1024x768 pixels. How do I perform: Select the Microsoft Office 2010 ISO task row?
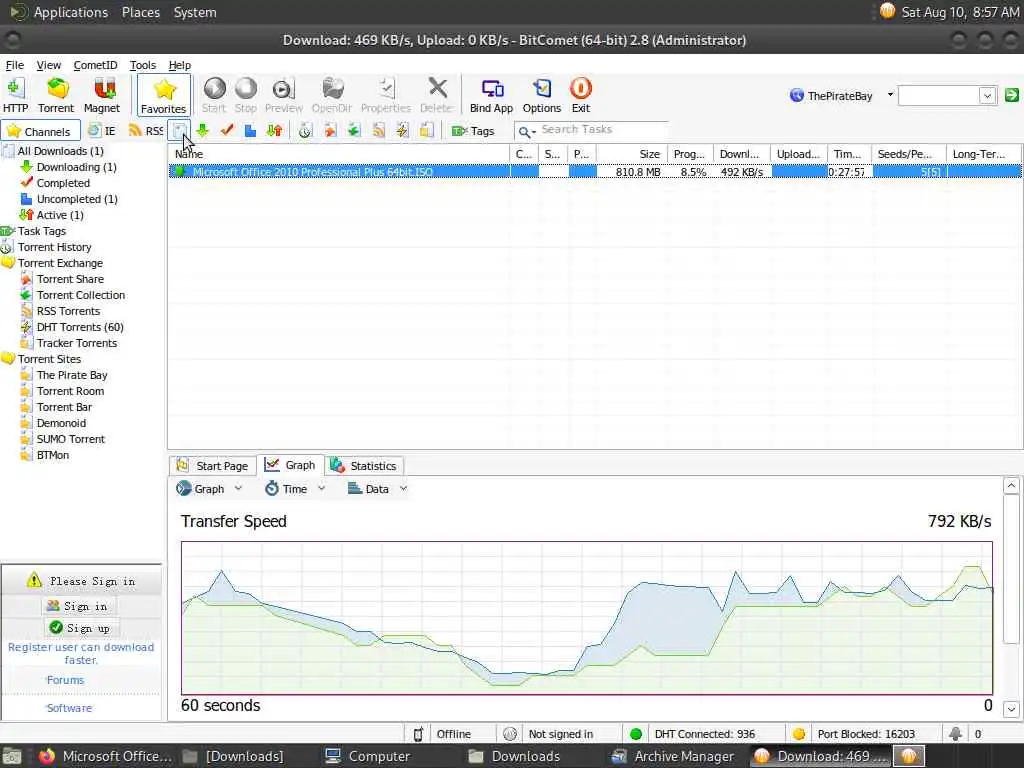(595, 172)
